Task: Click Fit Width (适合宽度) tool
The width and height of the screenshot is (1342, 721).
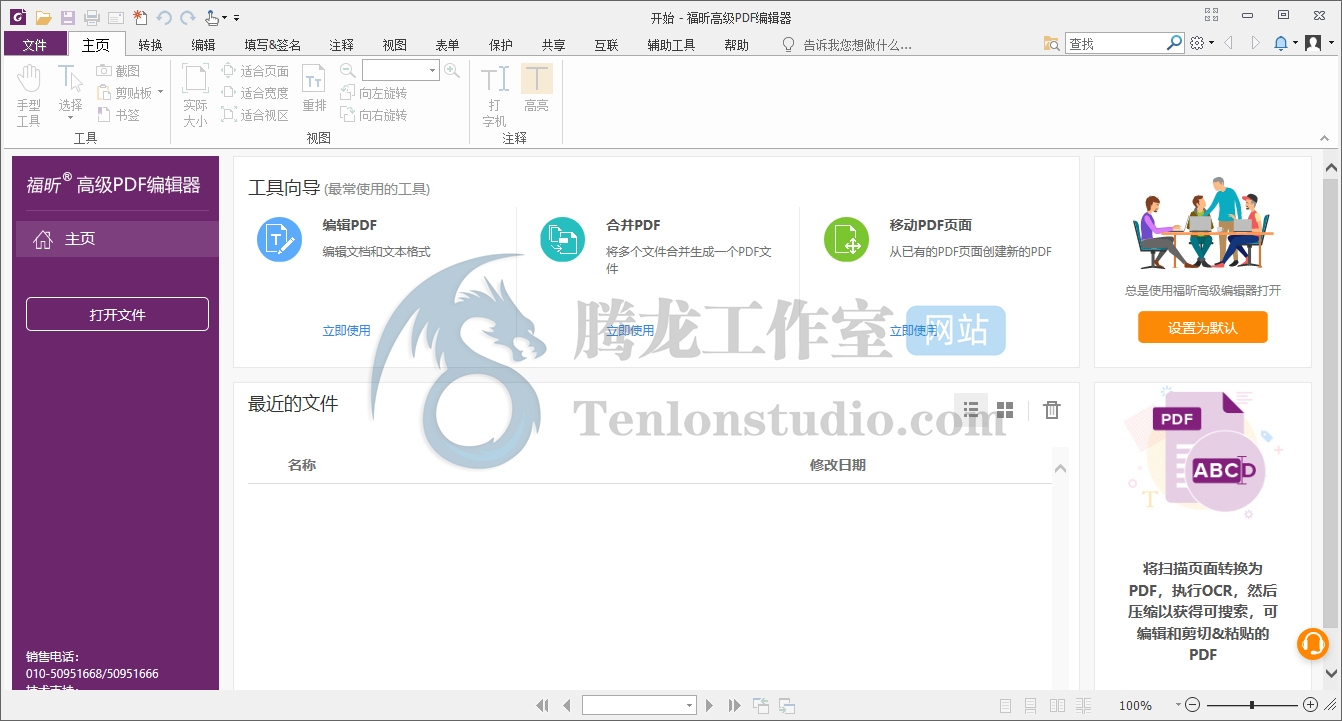Action: click(255, 93)
